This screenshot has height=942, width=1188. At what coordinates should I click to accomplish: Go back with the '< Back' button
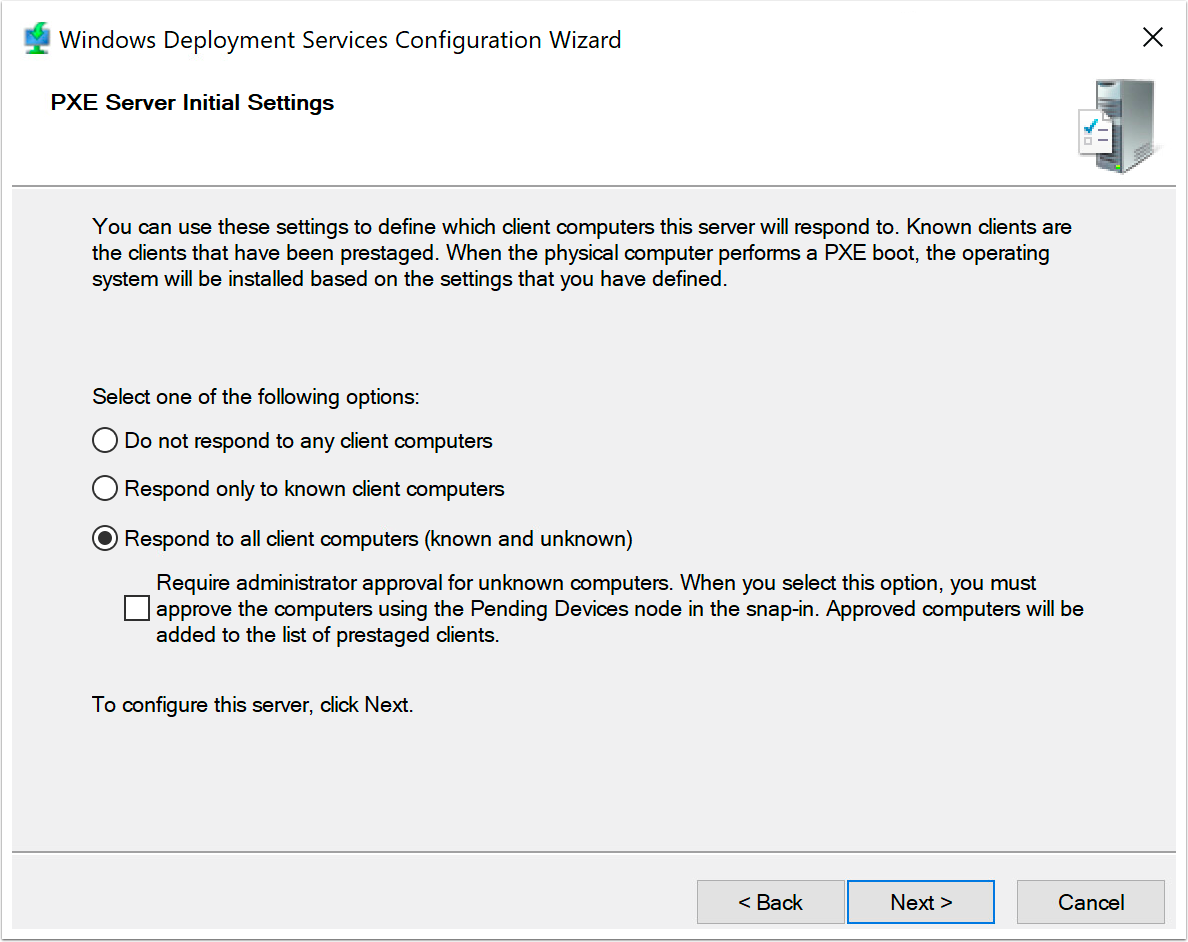click(x=770, y=902)
